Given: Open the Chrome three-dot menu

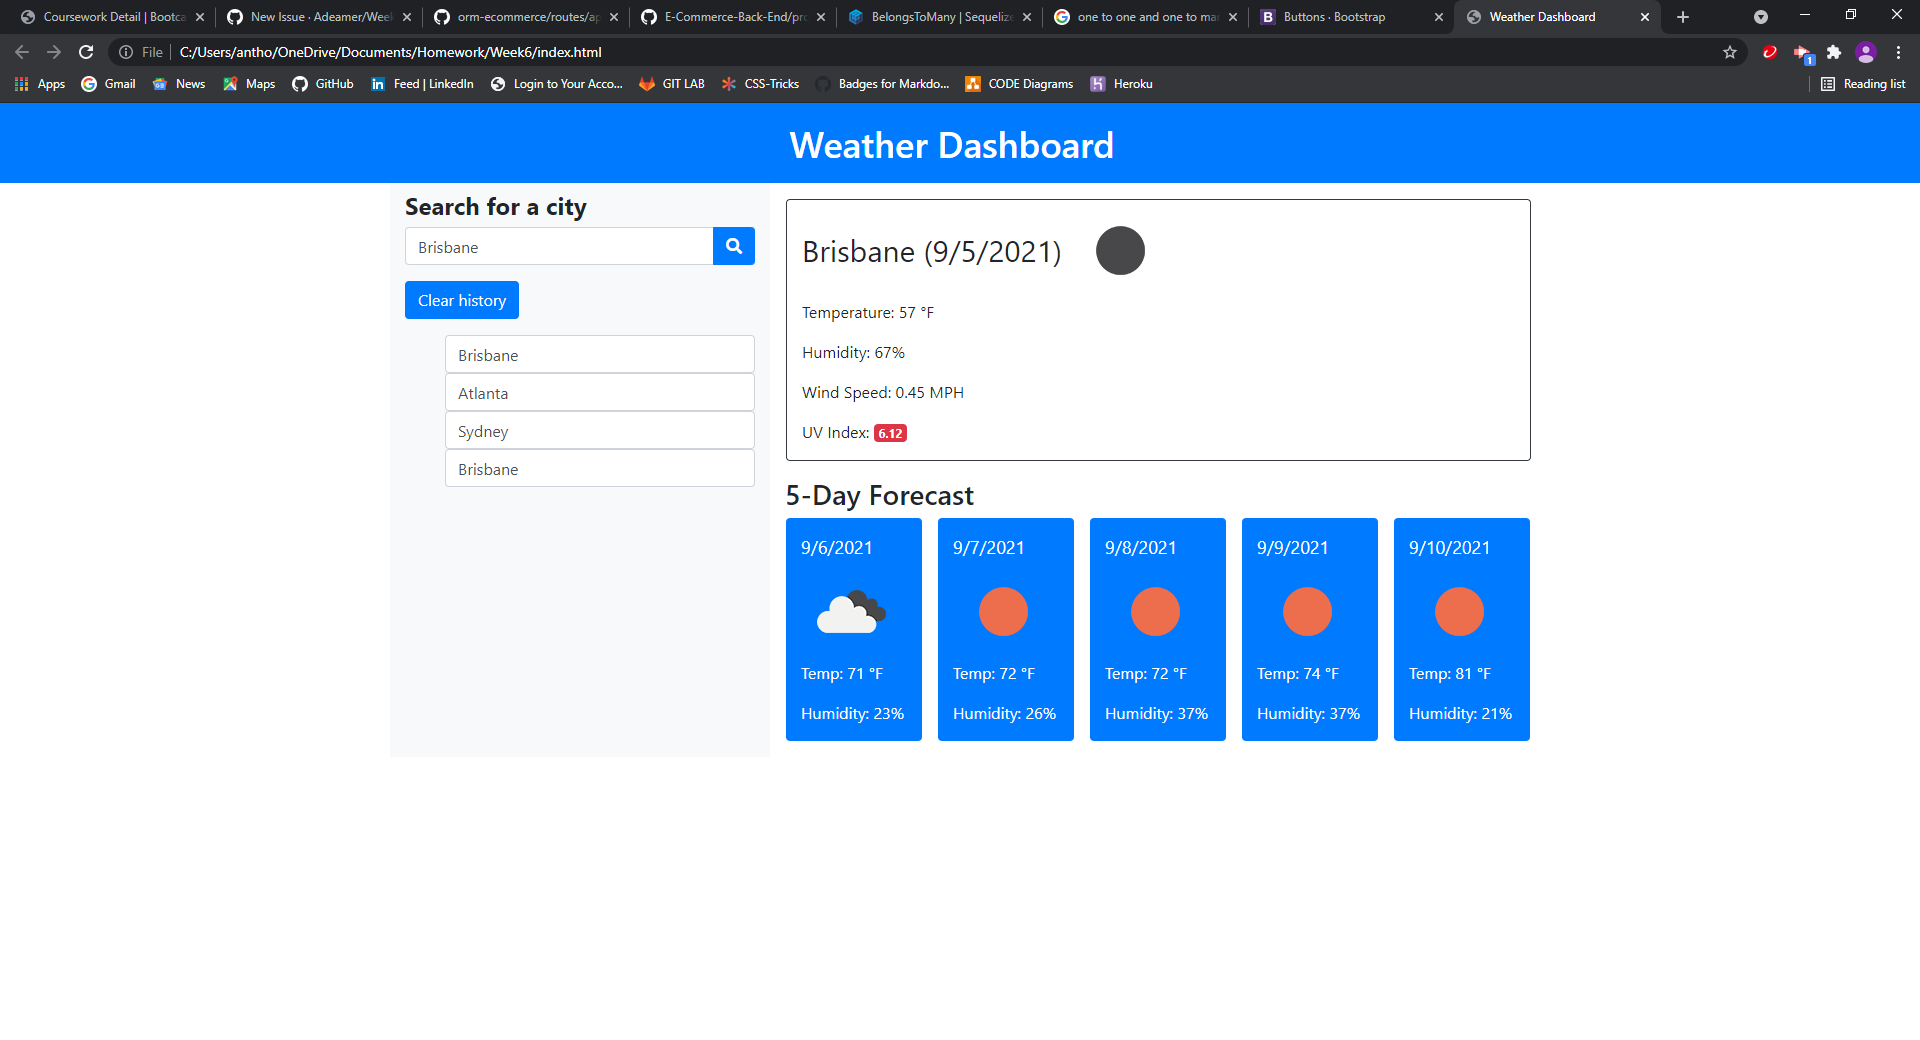Looking at the screenshot, I should (1898, 52).
